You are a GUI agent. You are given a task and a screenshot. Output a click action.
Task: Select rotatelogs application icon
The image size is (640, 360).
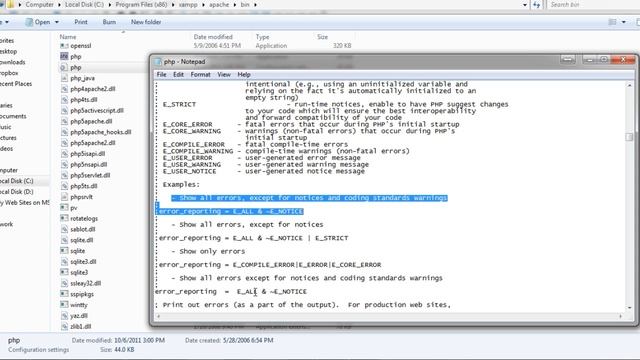point(64,218)
